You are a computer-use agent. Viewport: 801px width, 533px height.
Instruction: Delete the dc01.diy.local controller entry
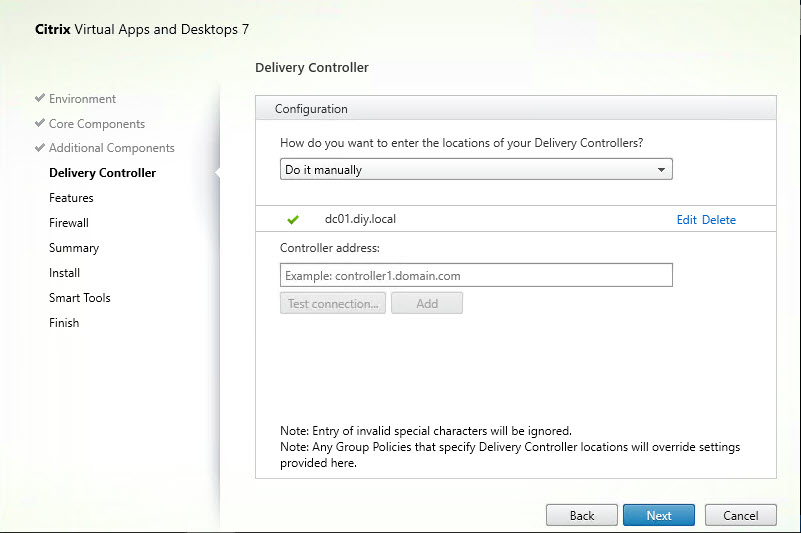tap(718, 220)
